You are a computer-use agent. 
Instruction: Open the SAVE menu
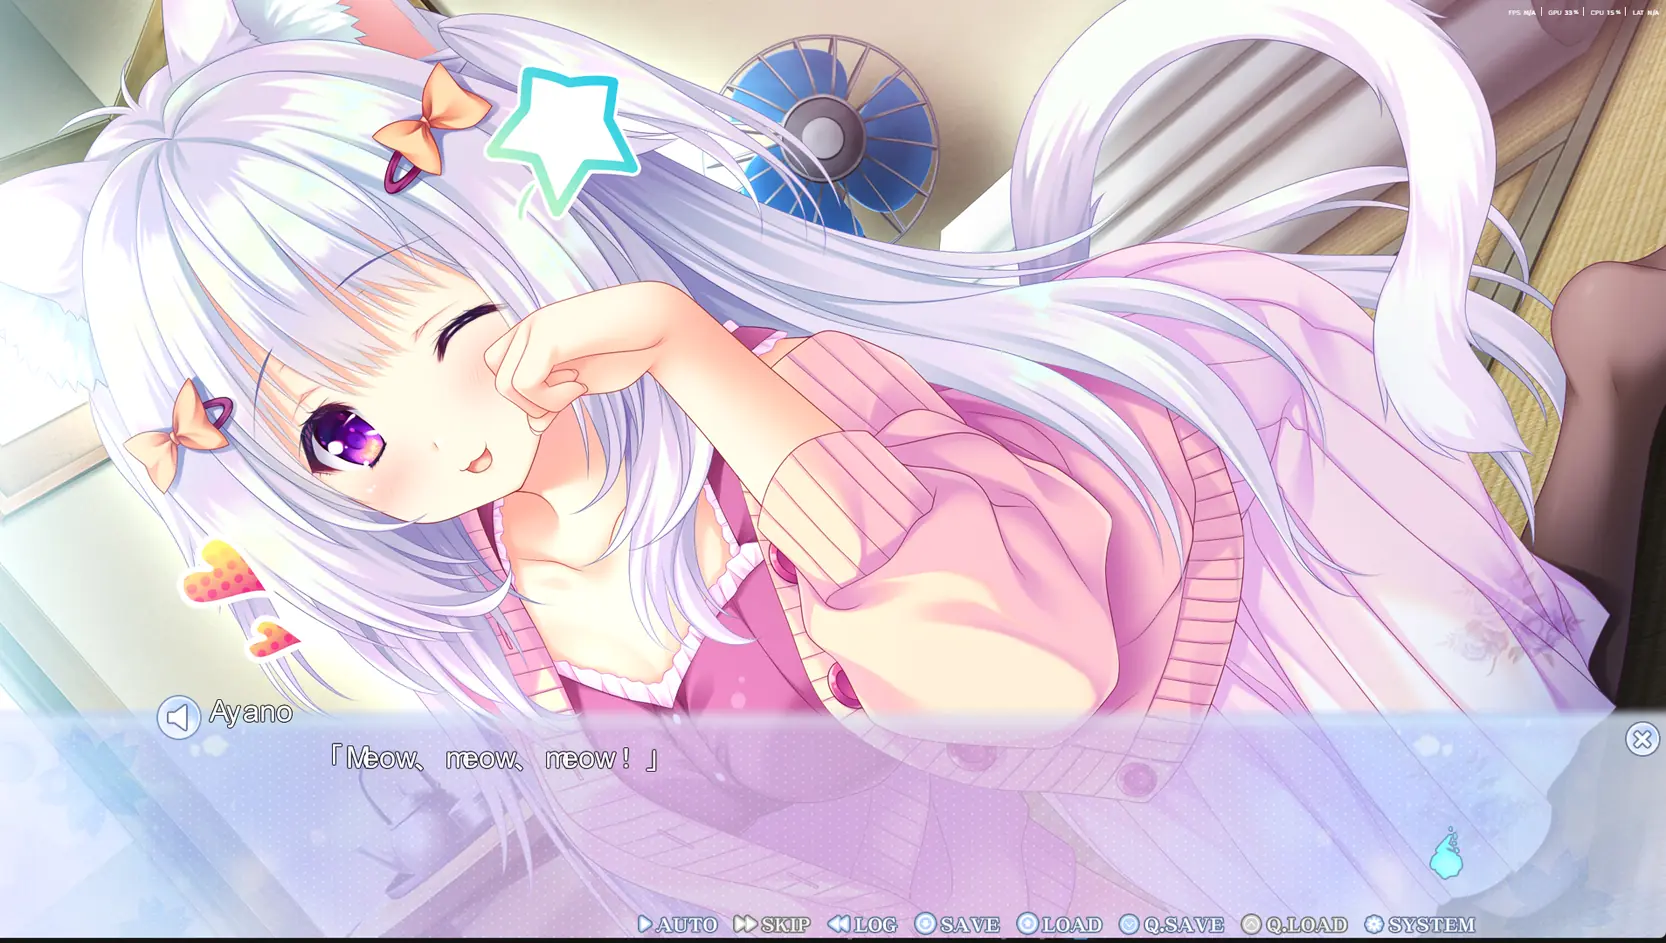click(957, 924)
